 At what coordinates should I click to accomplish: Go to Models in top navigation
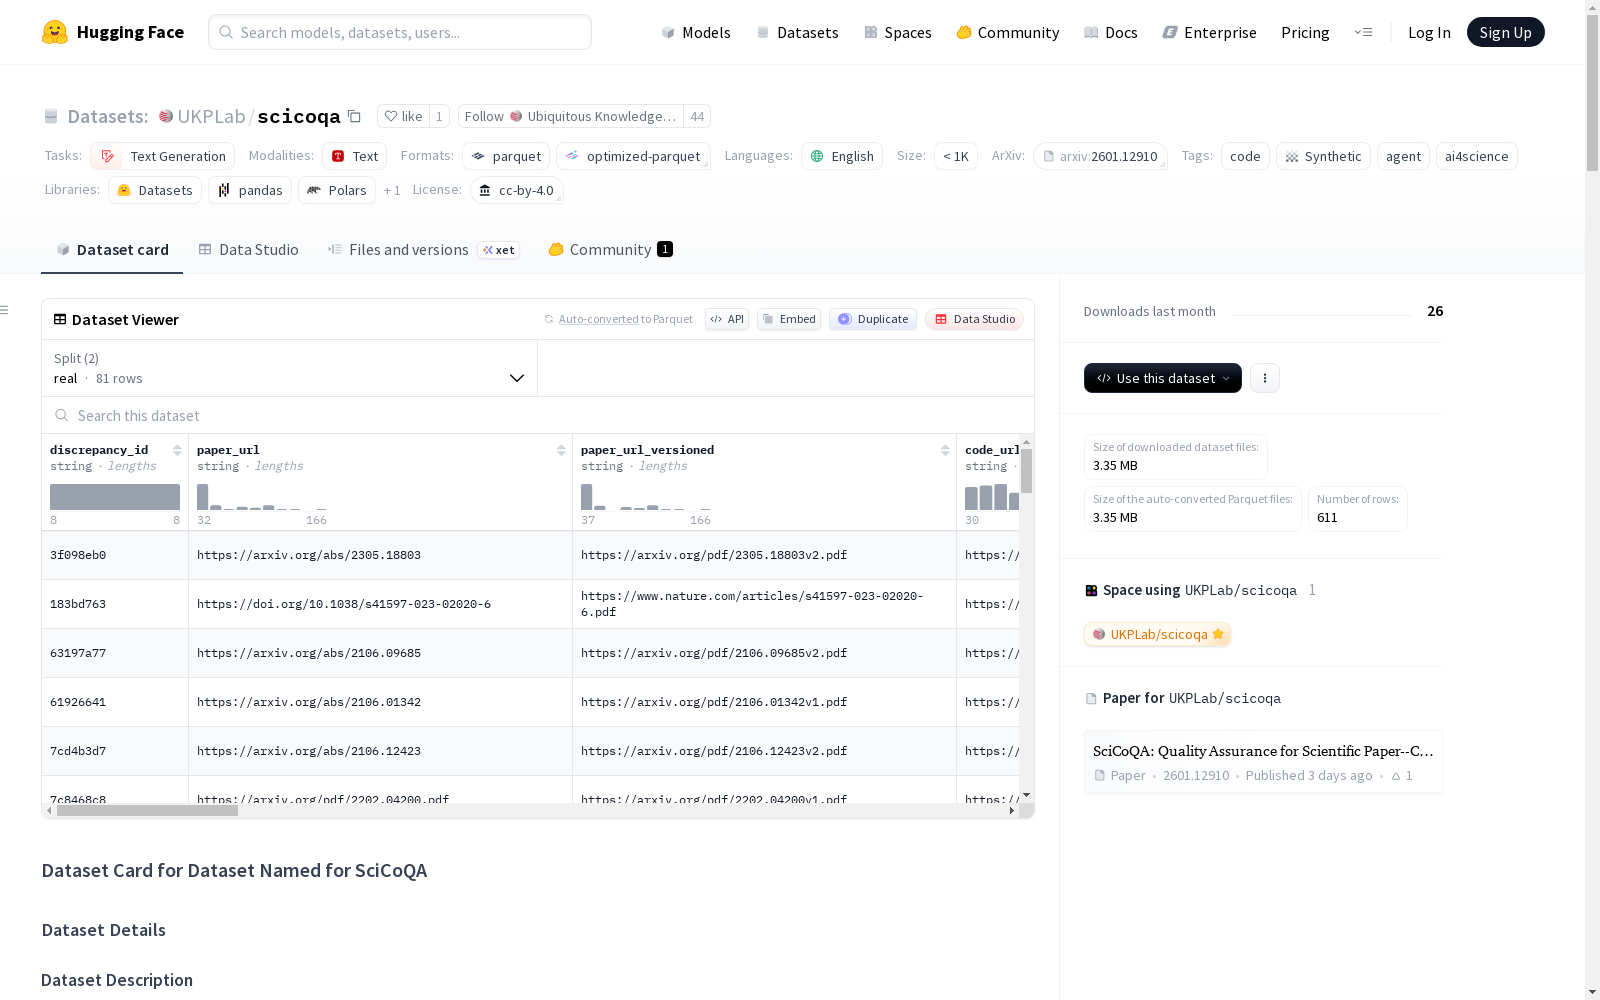[696, 32]
